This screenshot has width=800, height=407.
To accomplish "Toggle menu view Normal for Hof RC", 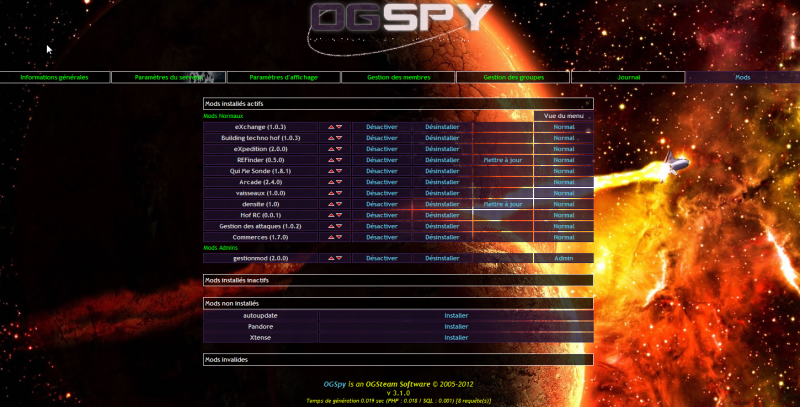I will click(564, 215).
